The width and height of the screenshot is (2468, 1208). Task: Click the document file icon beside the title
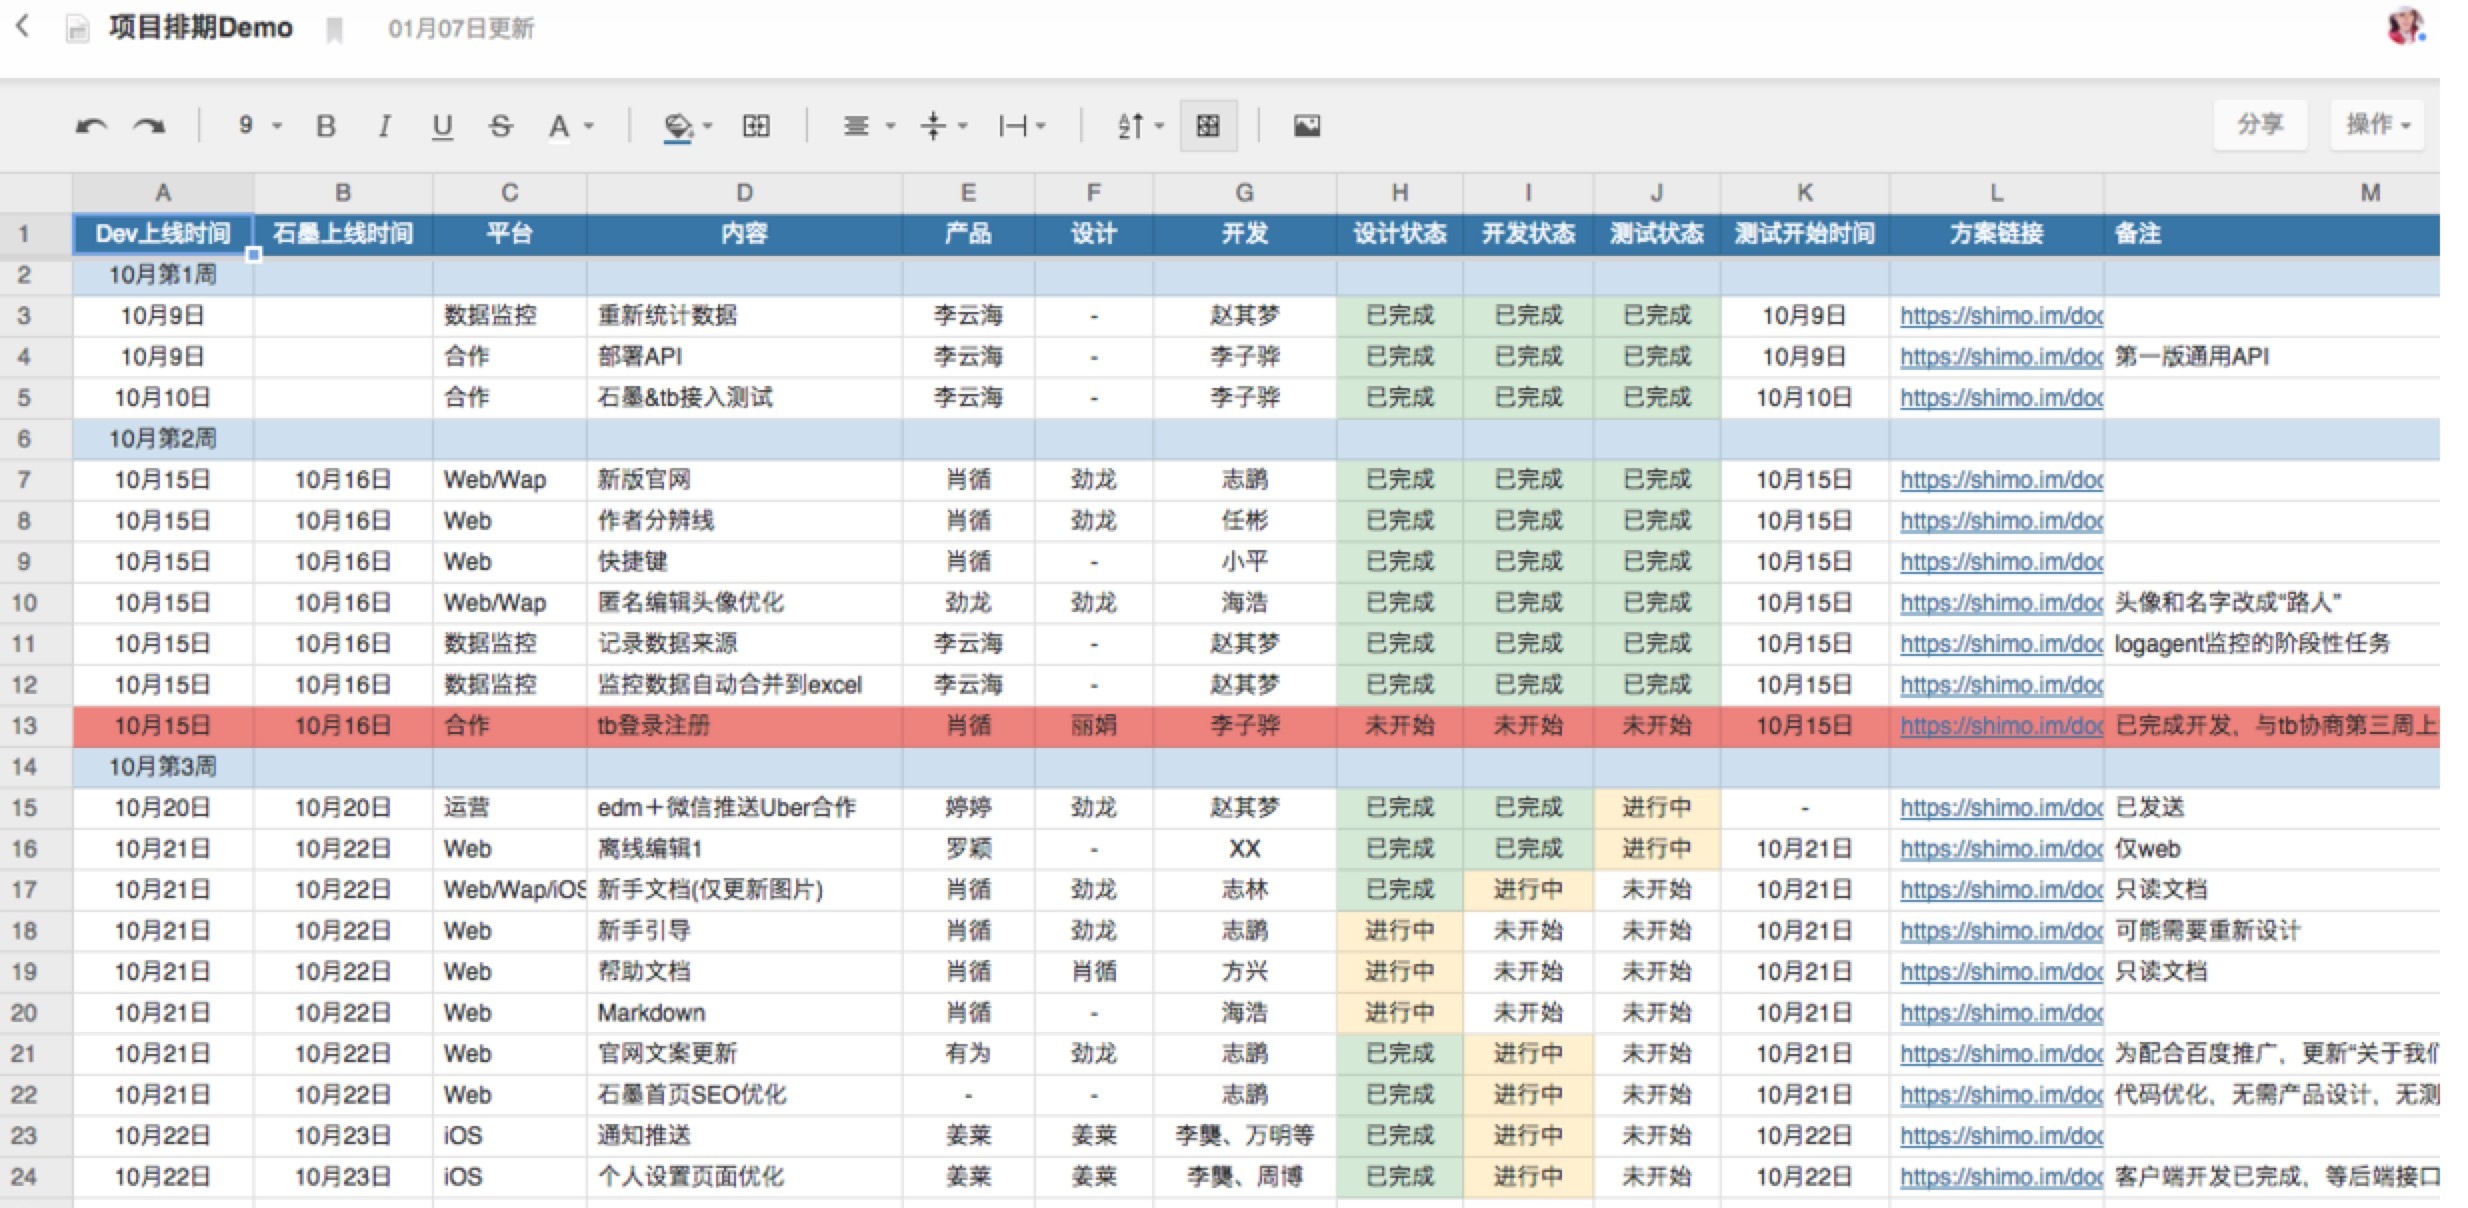click(77, 29)
